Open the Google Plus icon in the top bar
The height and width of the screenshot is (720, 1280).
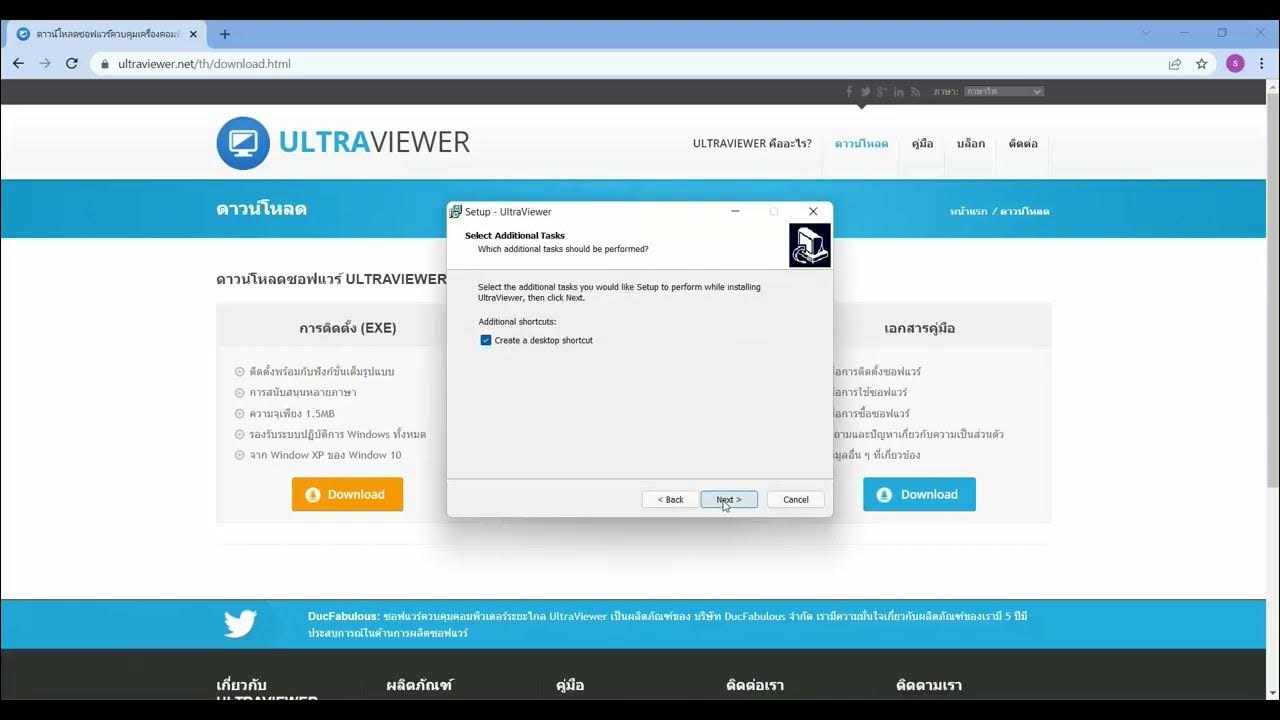tap(882, 91)
